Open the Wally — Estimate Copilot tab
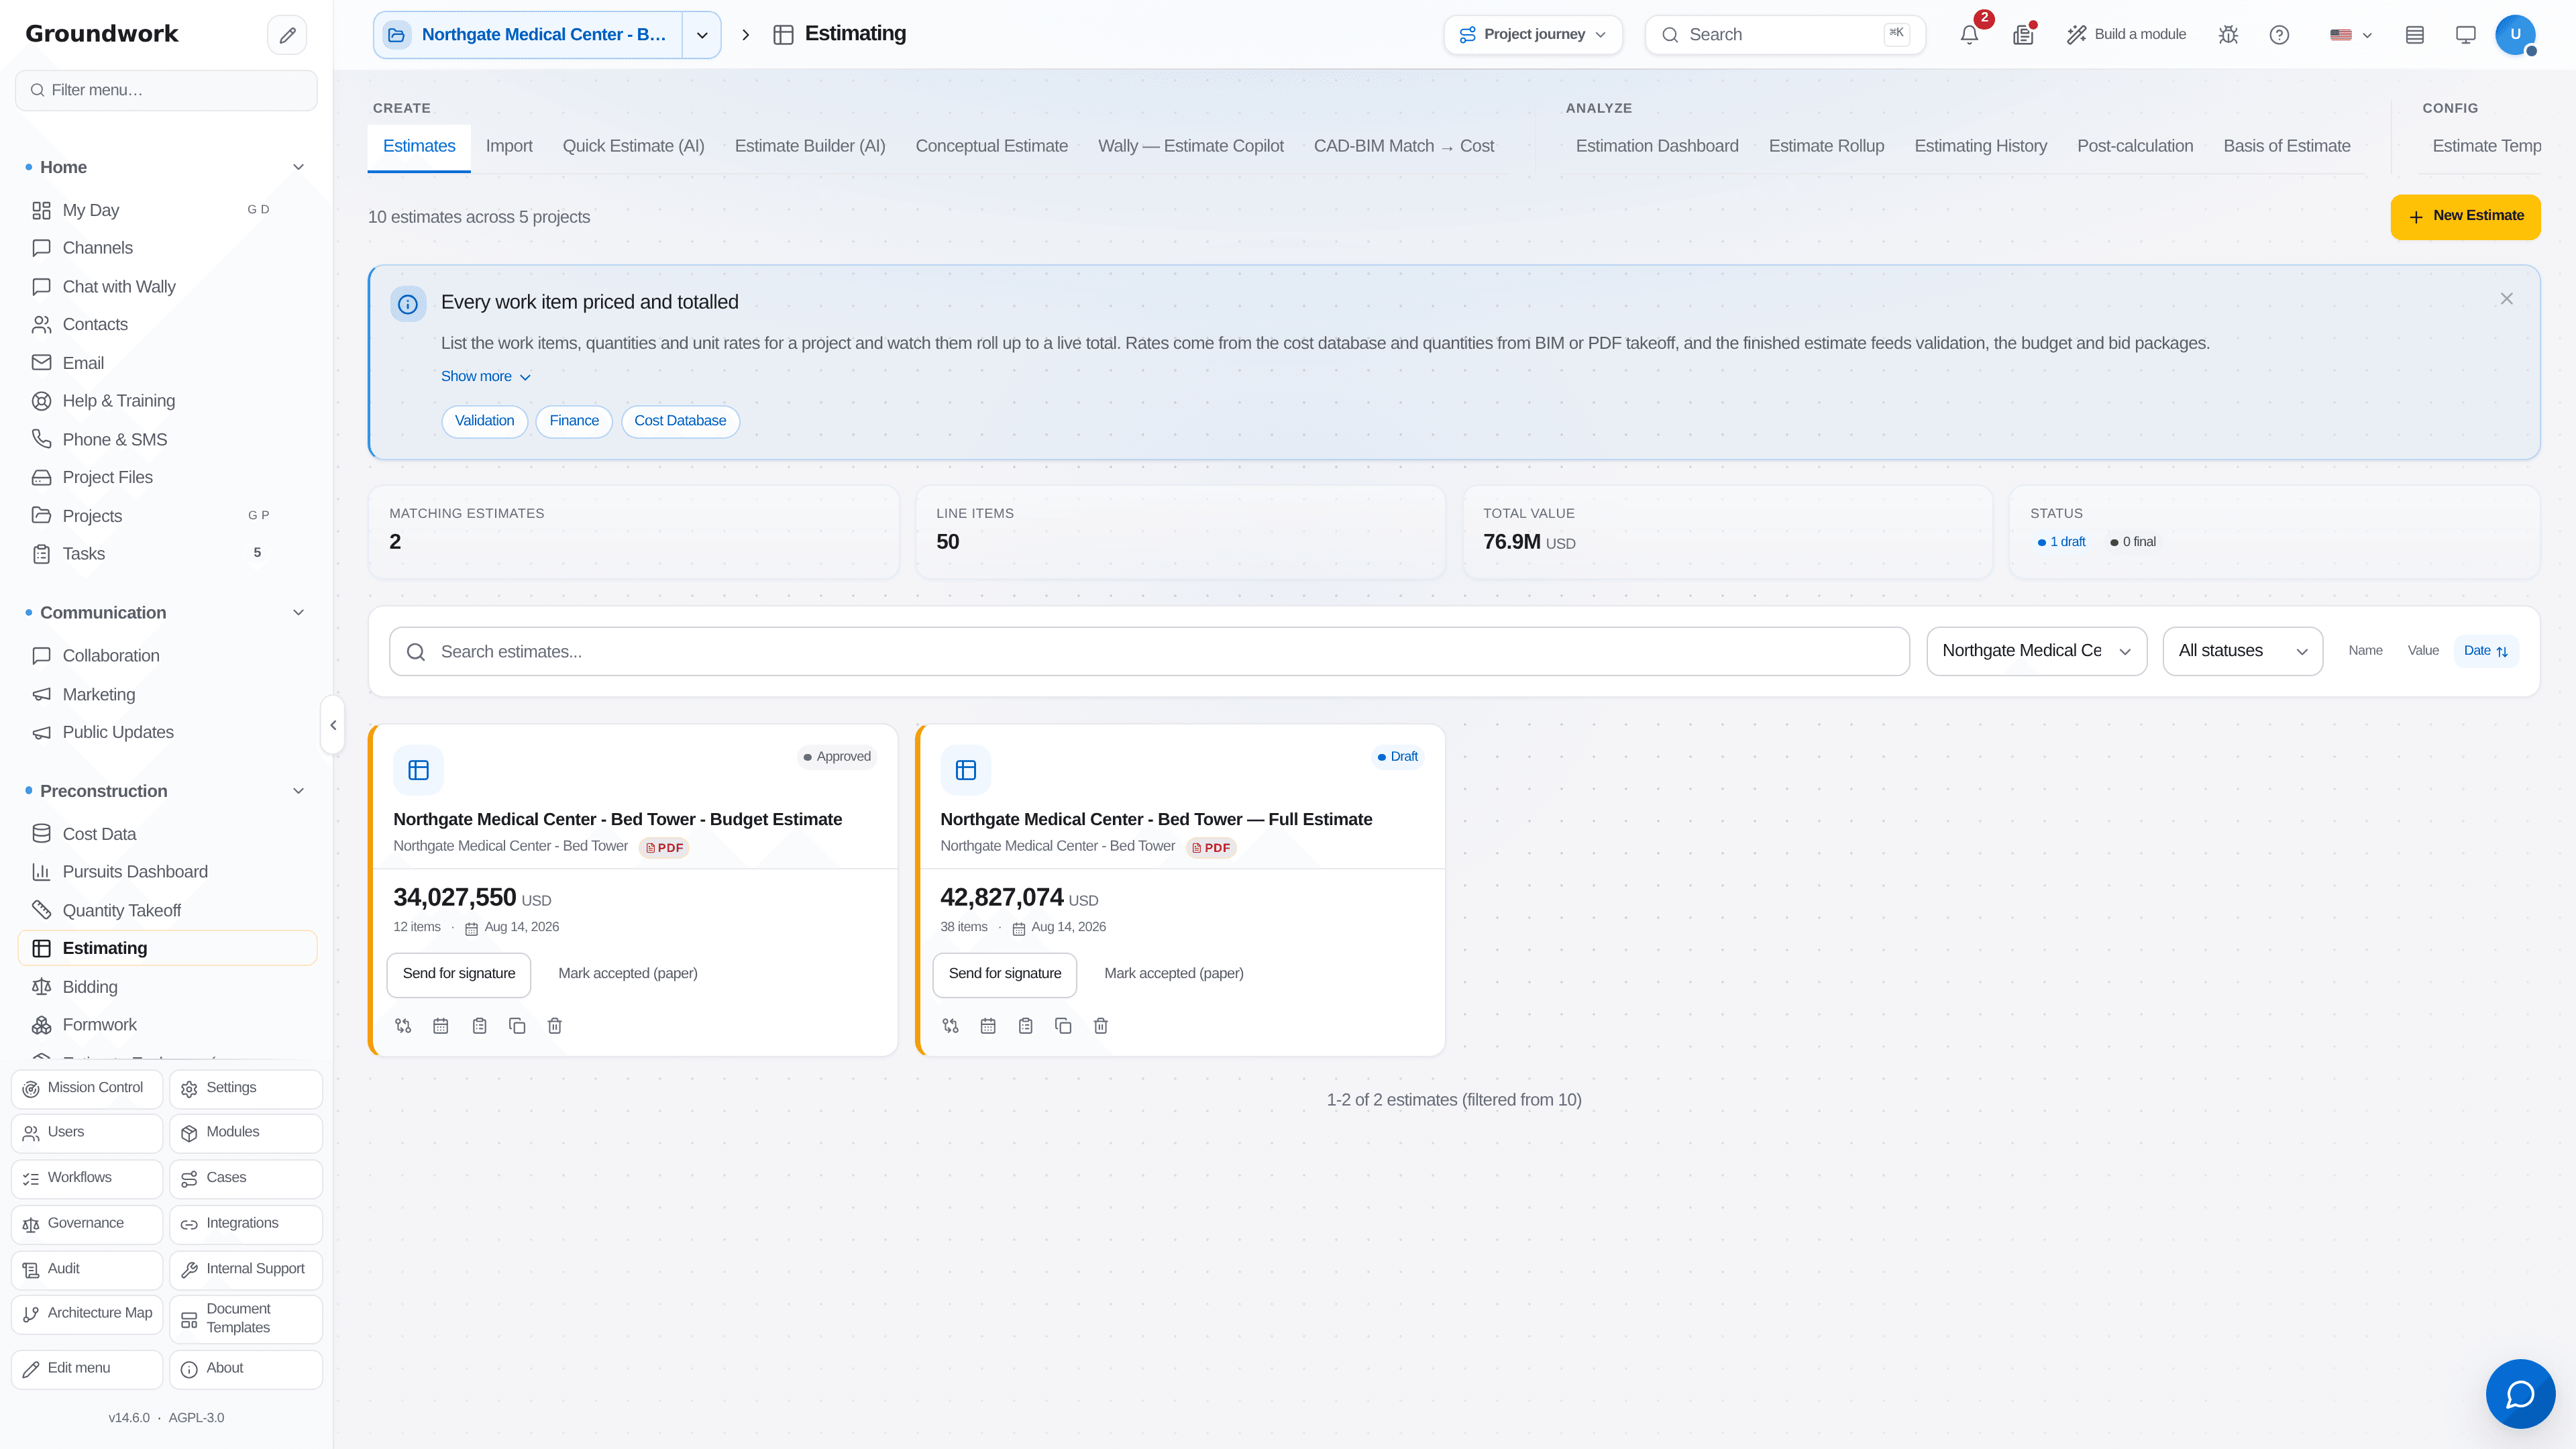2576x1449 pixels. pyautogui.click(x=1190, y=146)
